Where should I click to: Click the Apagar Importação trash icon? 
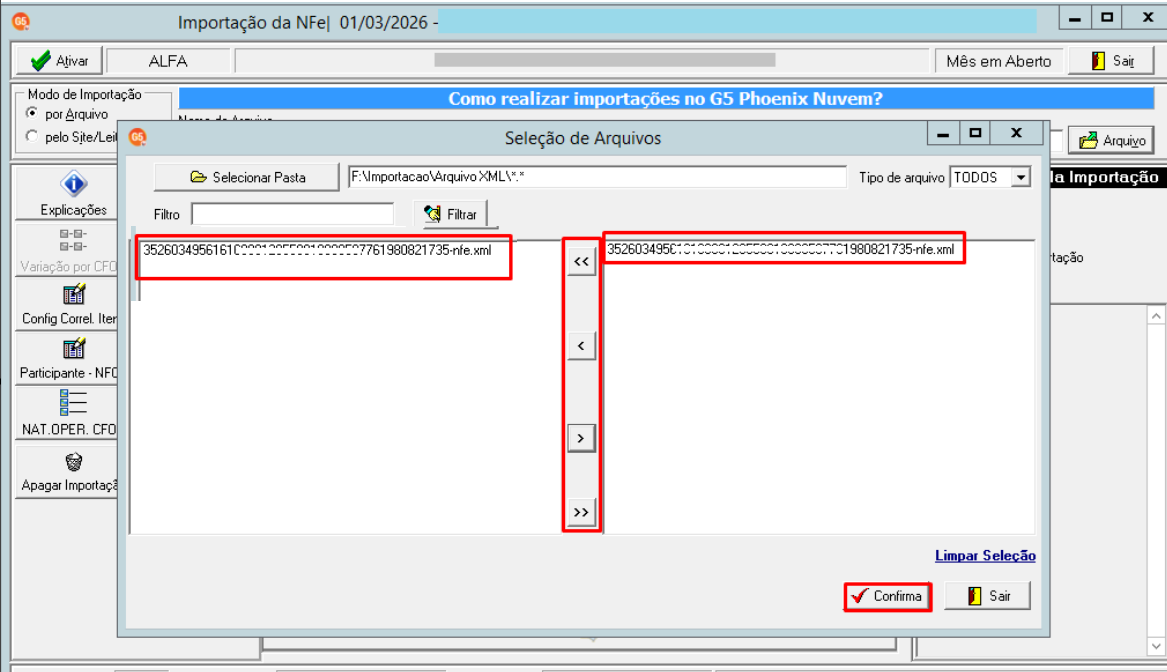(x=74, y=462)
